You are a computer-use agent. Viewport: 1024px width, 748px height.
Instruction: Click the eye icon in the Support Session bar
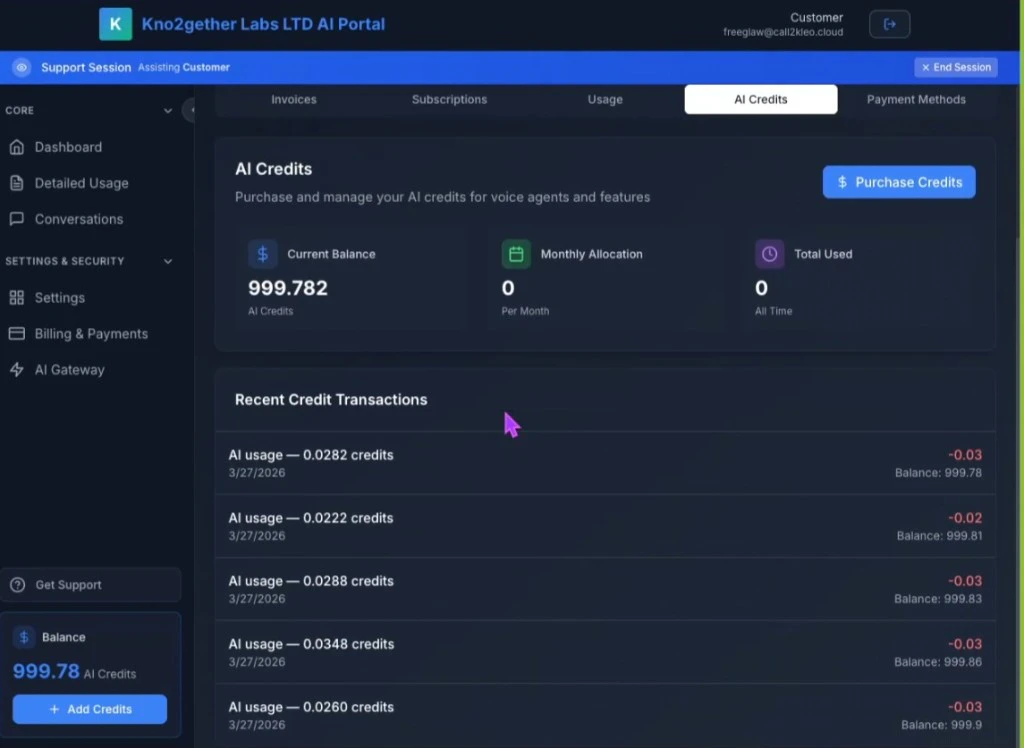pos(21,67)
